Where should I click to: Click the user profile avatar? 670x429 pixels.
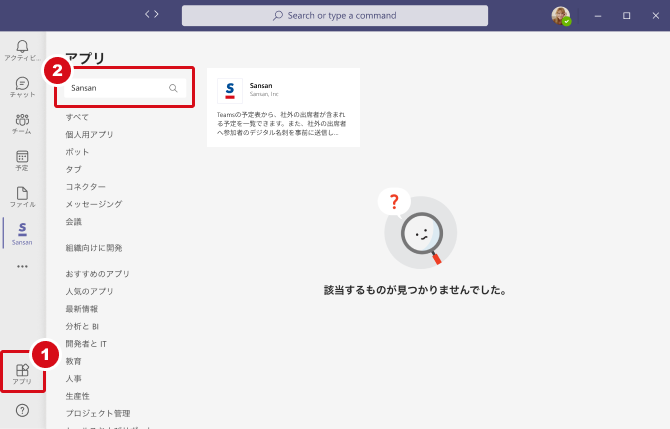[x=561, y=16]
